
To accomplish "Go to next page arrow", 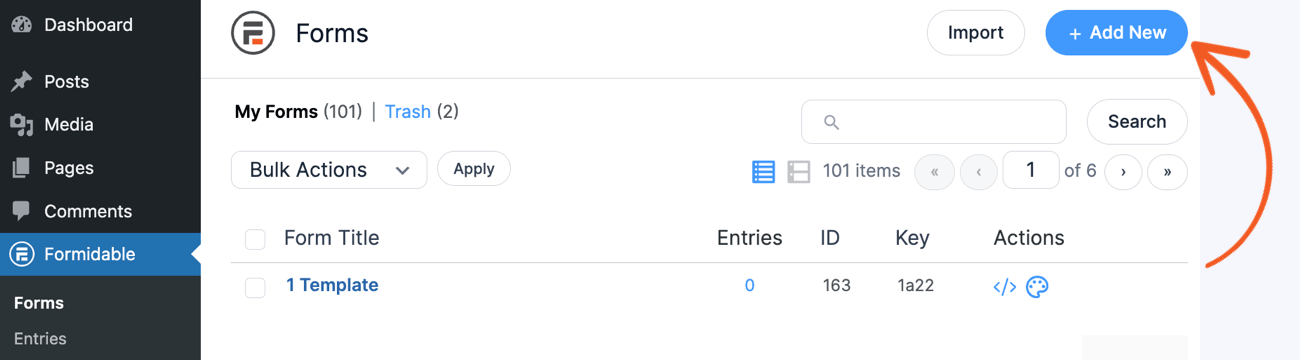I will point(1123,171).
